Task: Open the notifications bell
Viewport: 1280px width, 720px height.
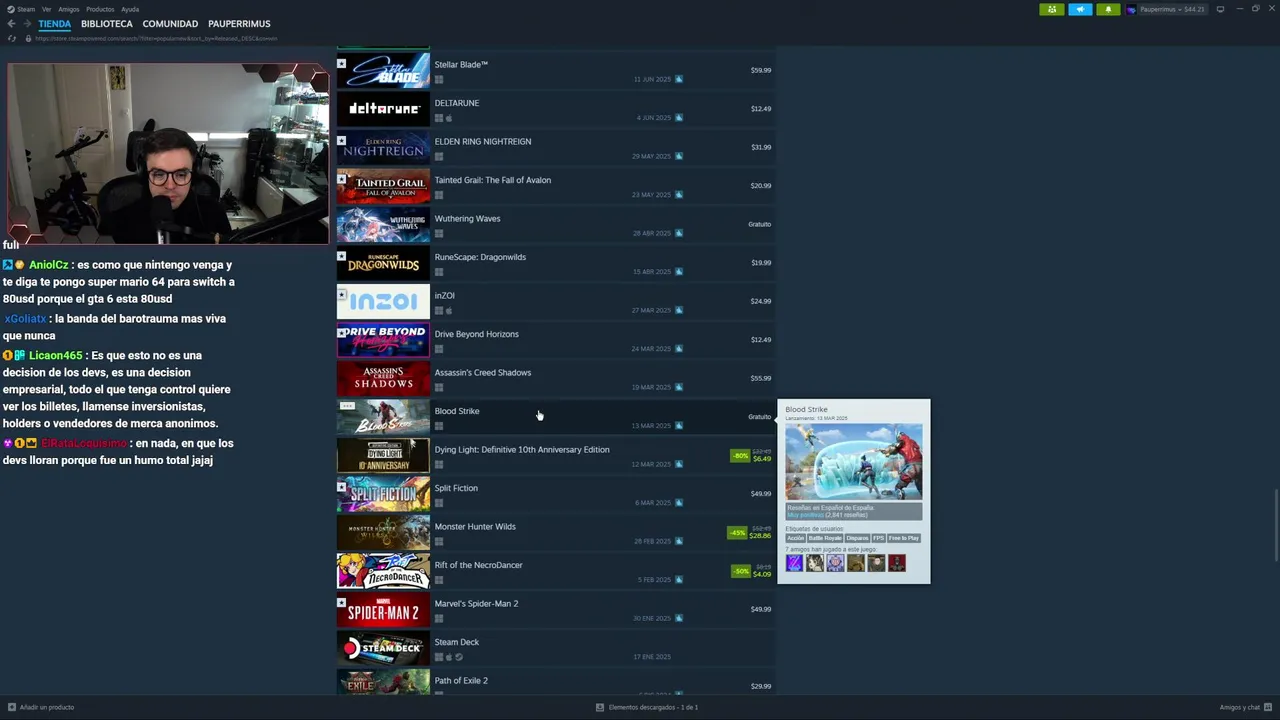Action: (1108, 9)
